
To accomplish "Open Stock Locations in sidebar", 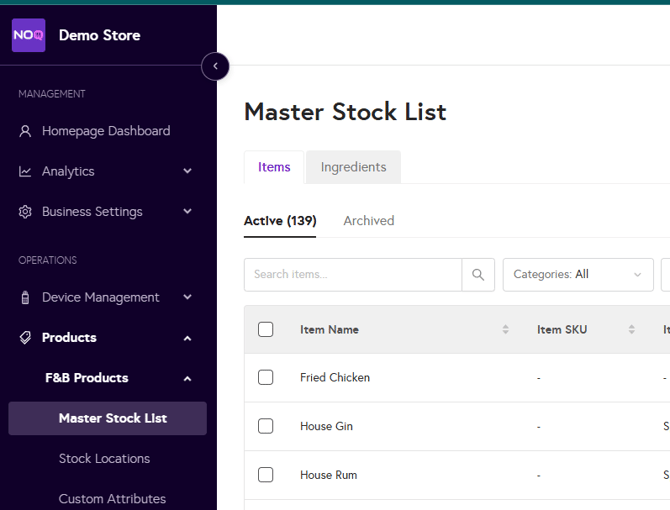I will point(104,459).
